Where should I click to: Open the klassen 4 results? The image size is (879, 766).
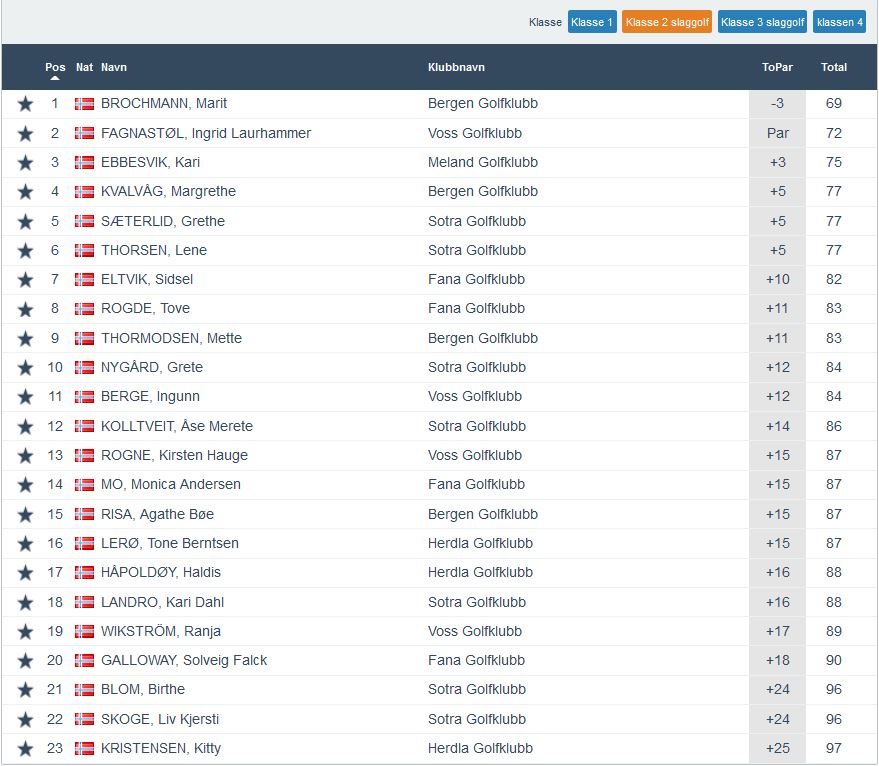[x=839, y=22]
